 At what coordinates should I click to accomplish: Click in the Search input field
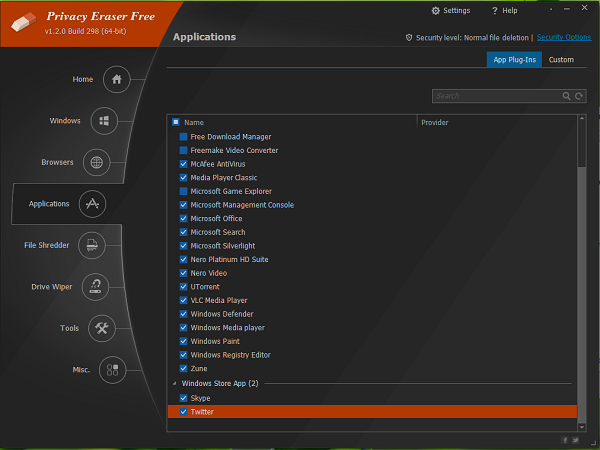(497, 96)
